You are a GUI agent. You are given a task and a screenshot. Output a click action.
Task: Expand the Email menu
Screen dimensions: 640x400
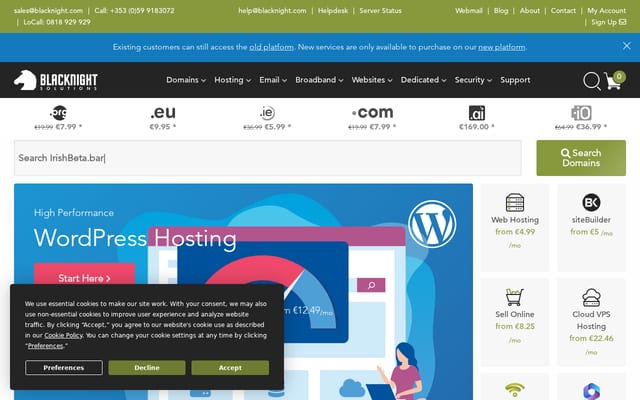point(273,80)
